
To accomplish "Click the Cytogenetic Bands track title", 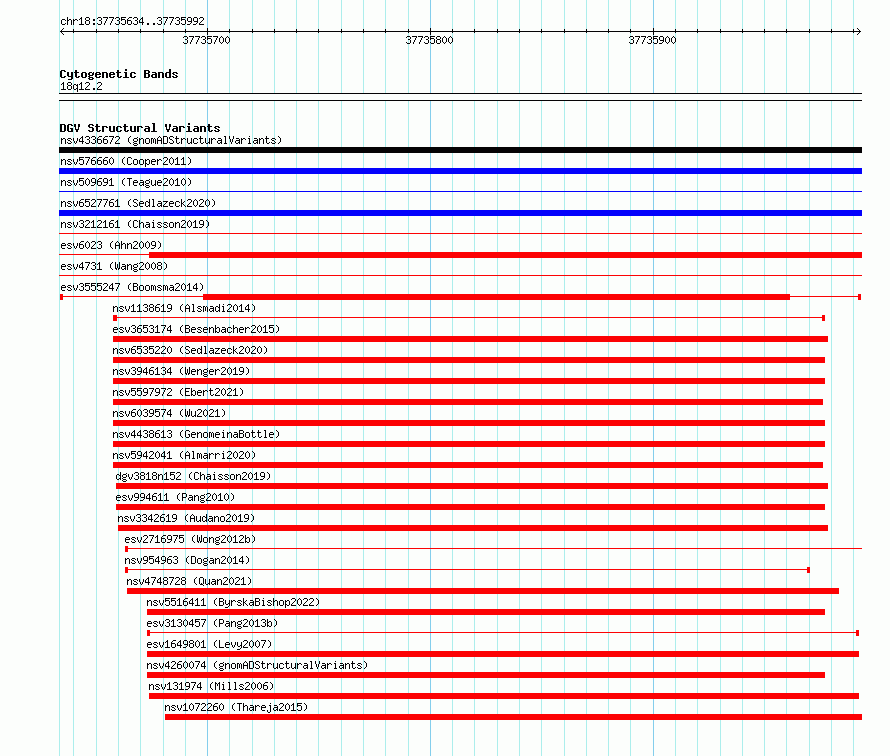I will (x=119, y=74).
